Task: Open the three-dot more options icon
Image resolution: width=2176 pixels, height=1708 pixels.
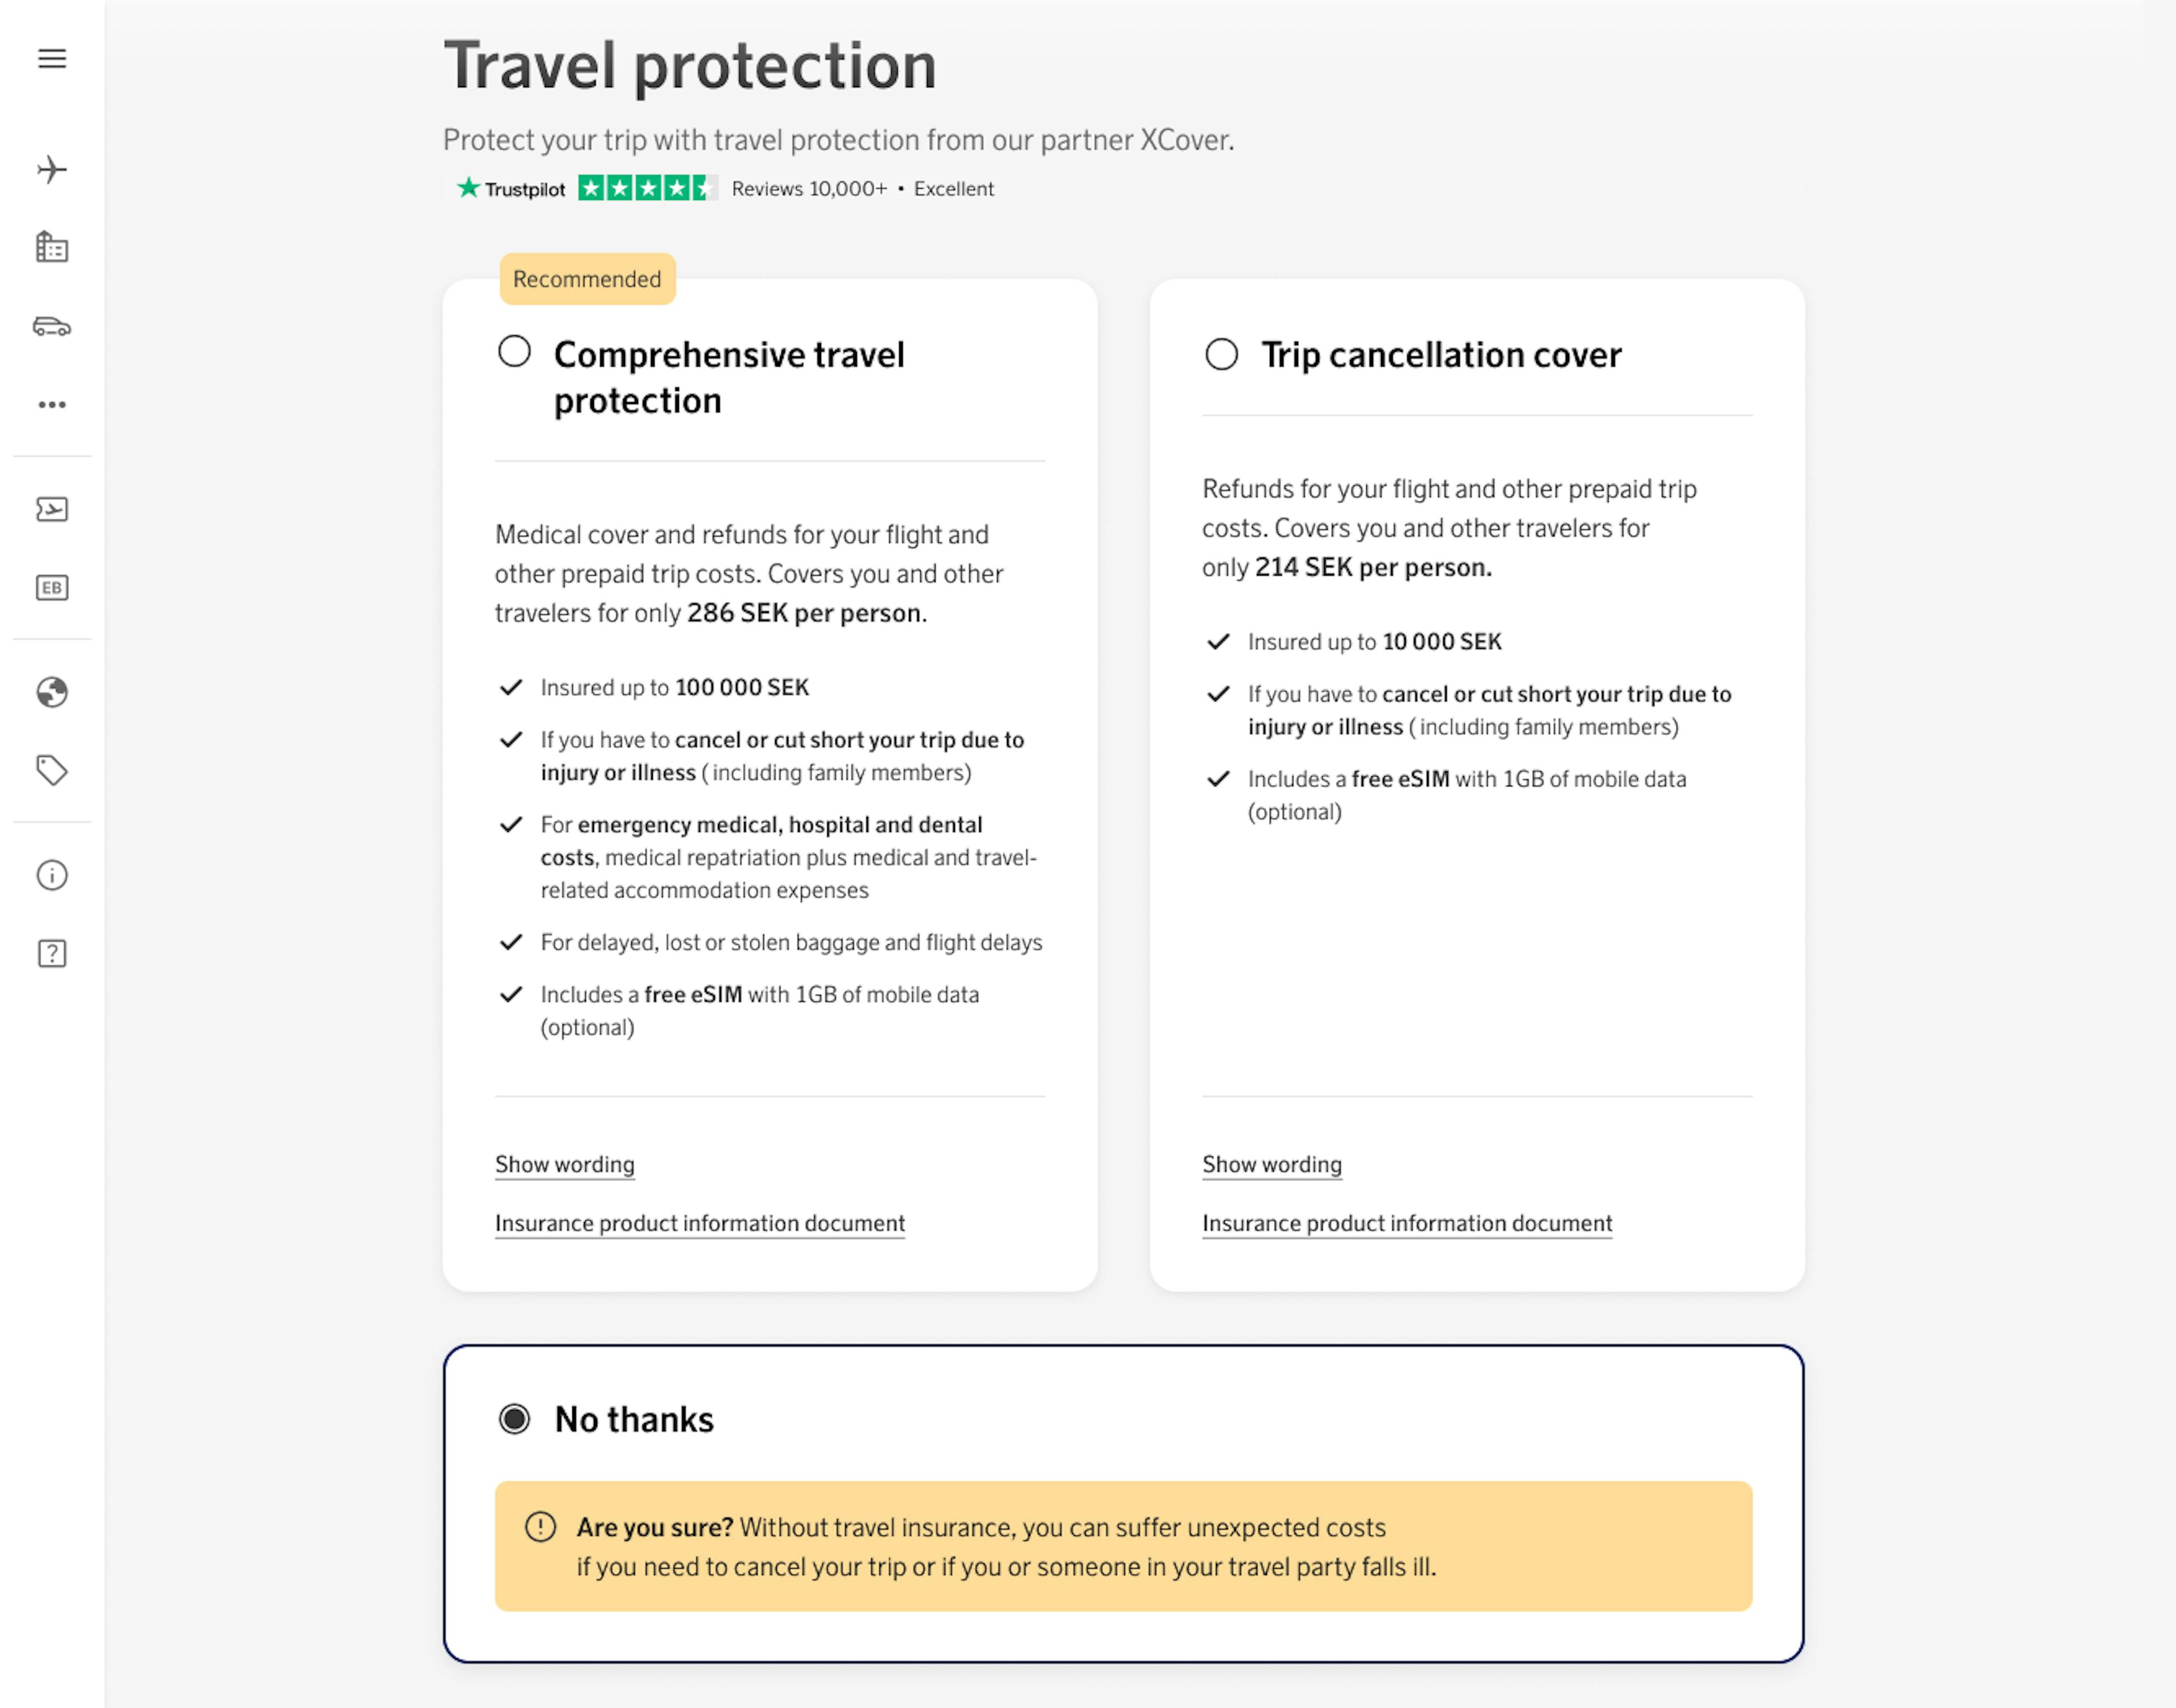Action: [52, 405]
